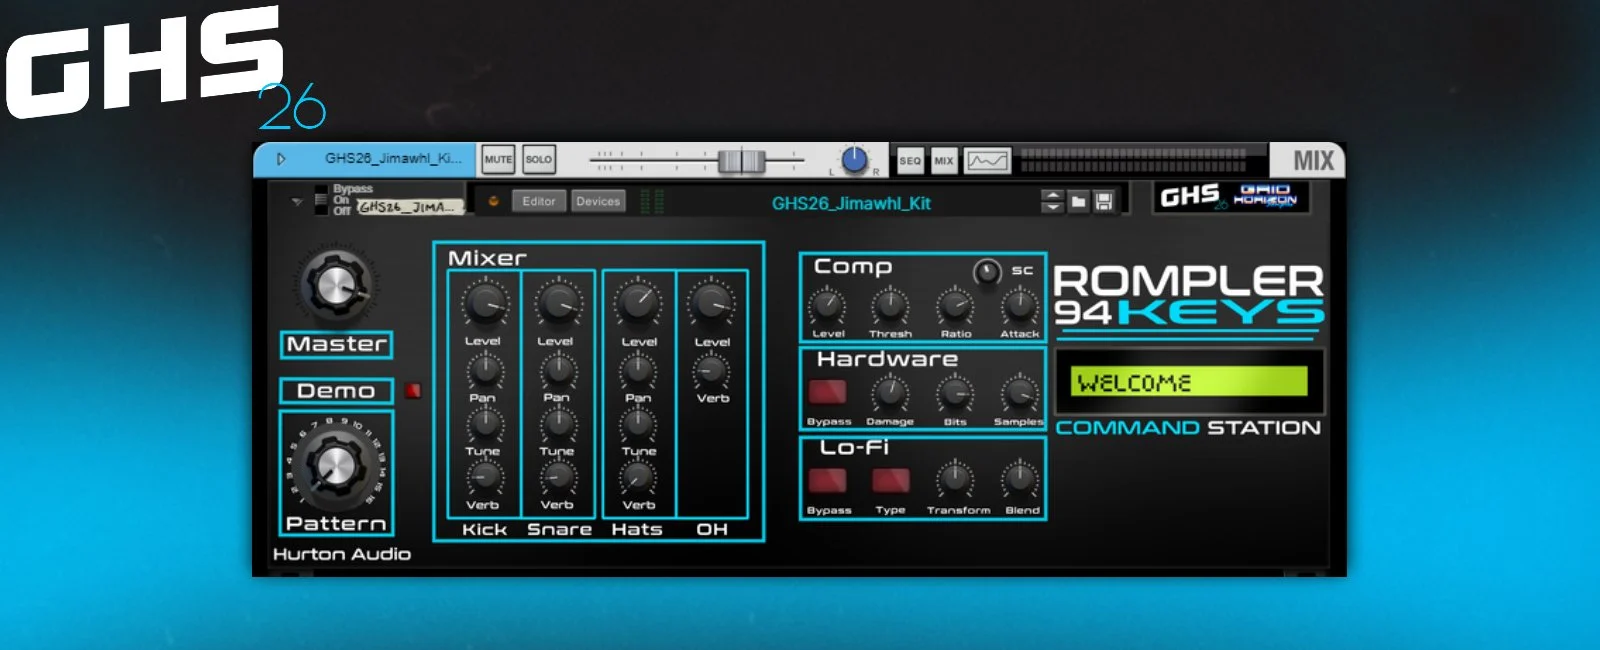The height and width of the screenshot is (650, 1600).
Task: Click the Kick Verb knob
Action: (484, 479)
